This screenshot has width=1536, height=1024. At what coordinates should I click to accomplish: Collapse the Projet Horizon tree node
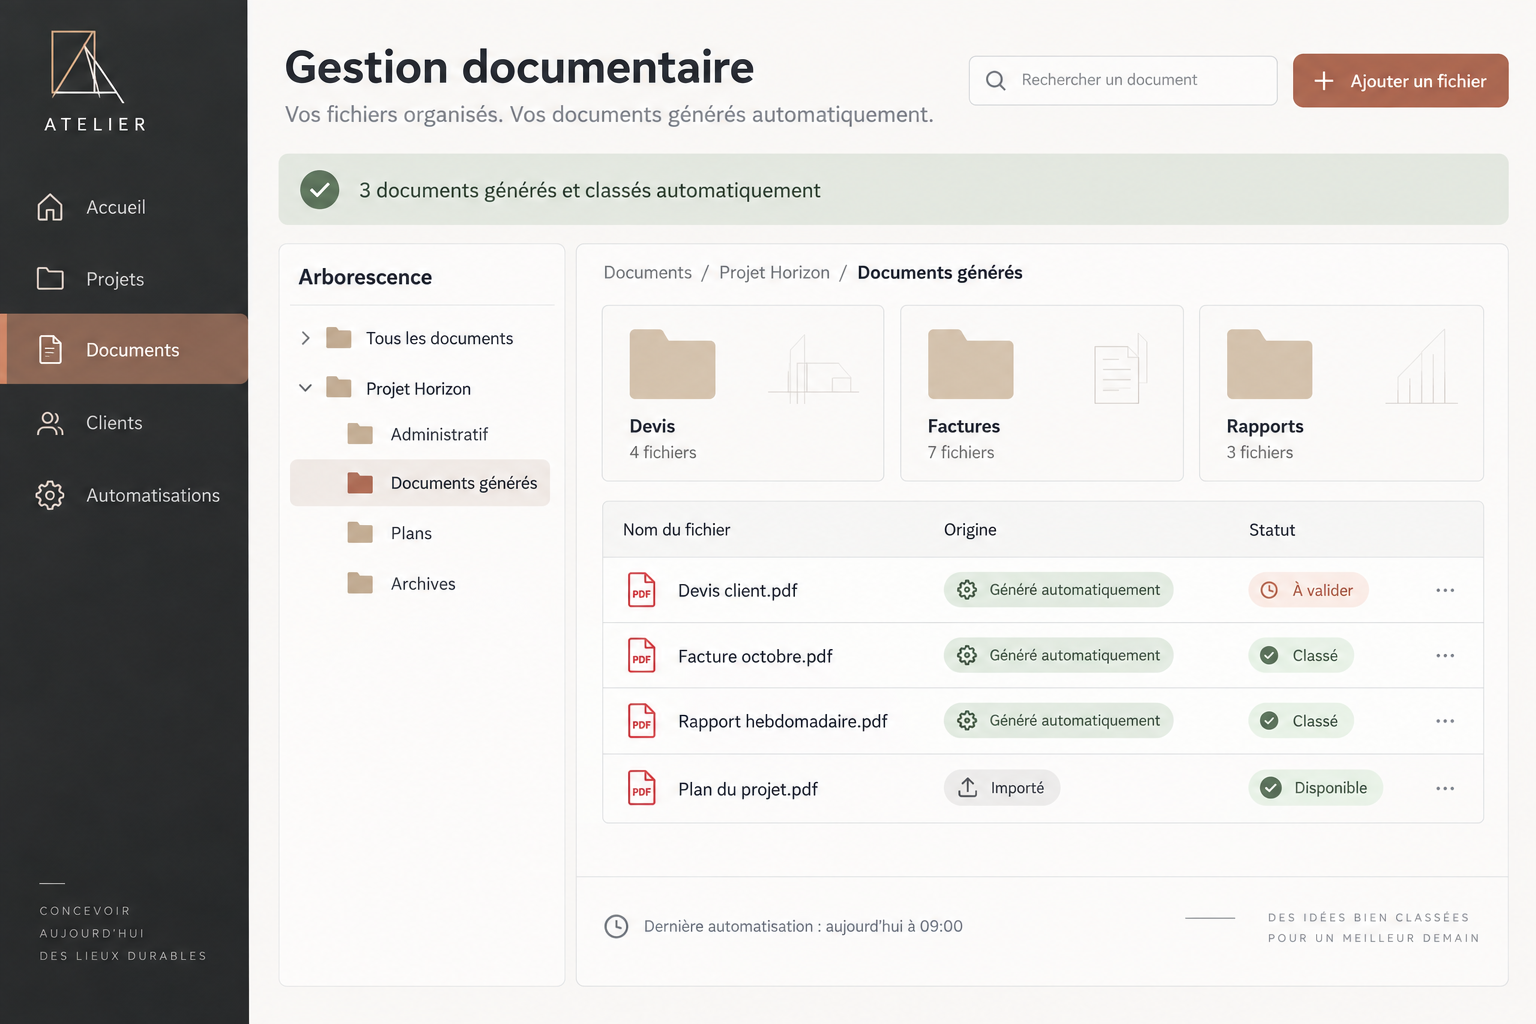point(306,388)
